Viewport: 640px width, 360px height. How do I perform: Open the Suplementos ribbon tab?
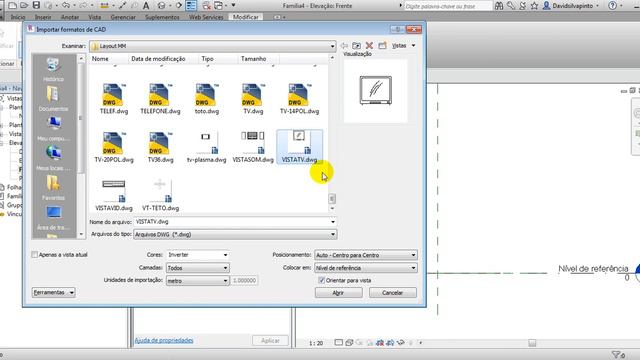click(x=162, y=17)
